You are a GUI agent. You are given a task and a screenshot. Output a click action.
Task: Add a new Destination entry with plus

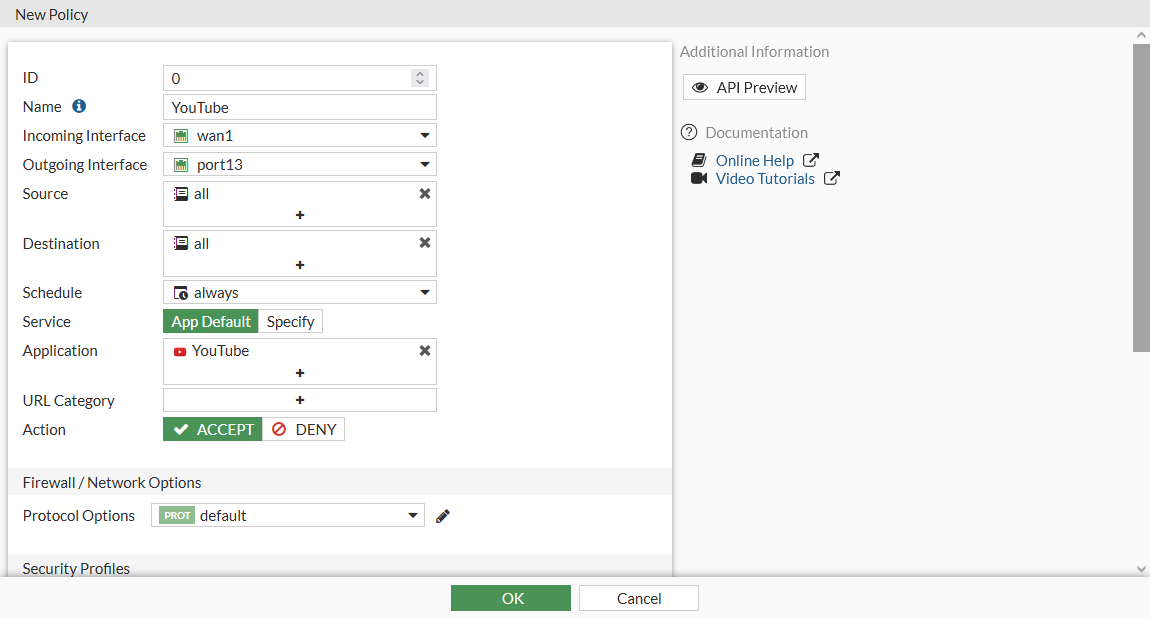click(x=300, y=265)
